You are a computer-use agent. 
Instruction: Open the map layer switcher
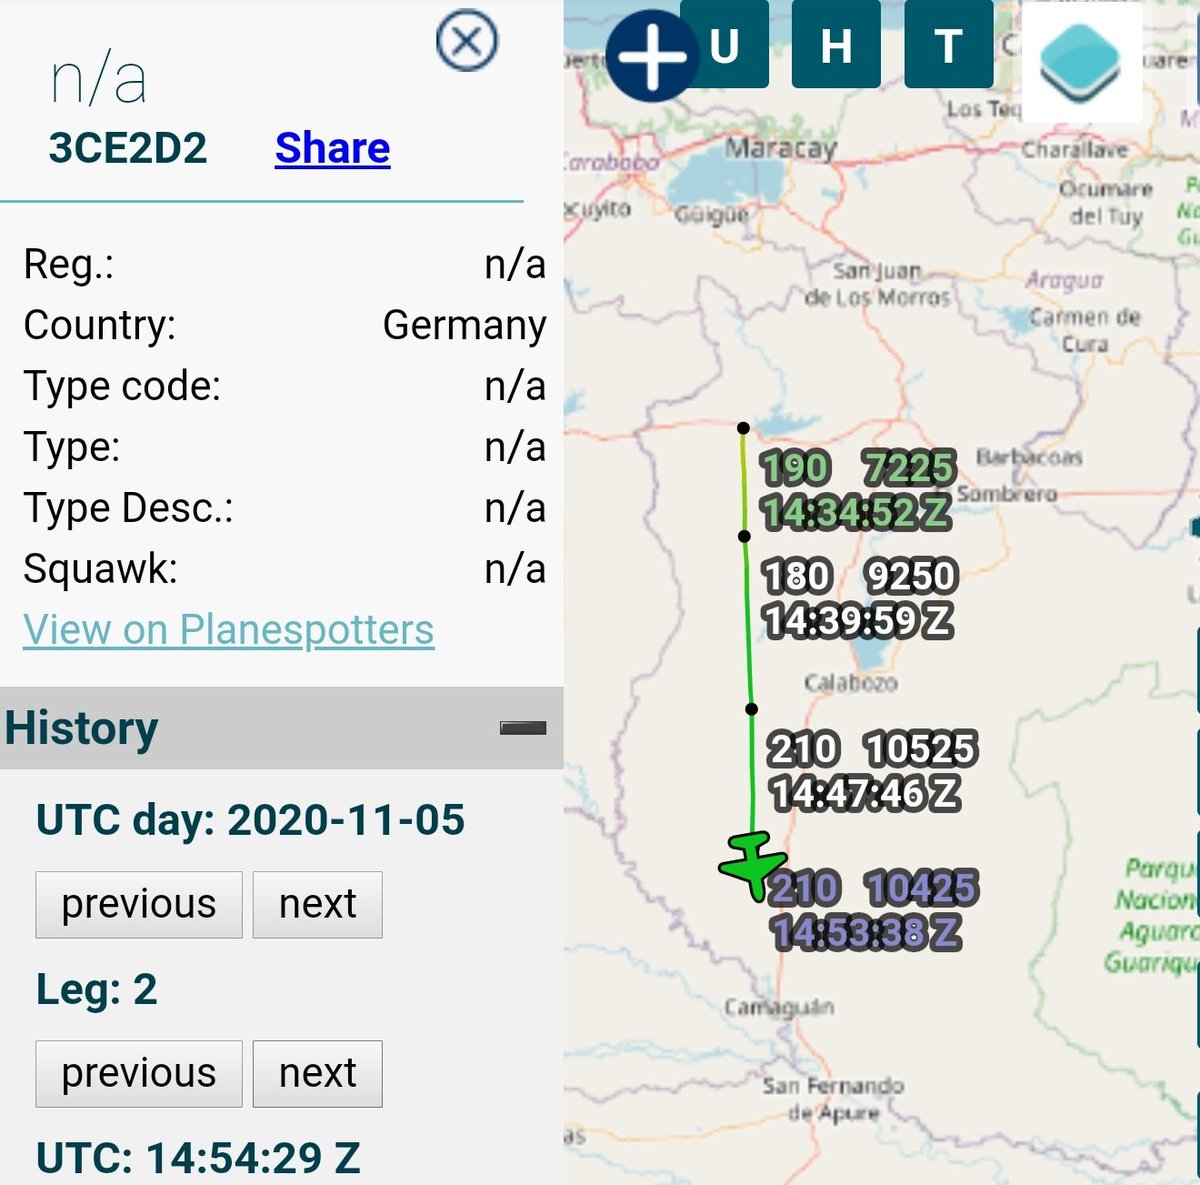coord(1080,62)
